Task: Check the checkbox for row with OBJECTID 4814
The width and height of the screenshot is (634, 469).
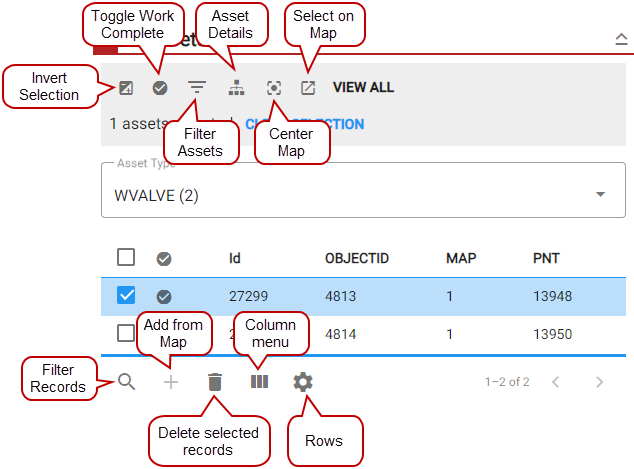Action: pos(125,333)
